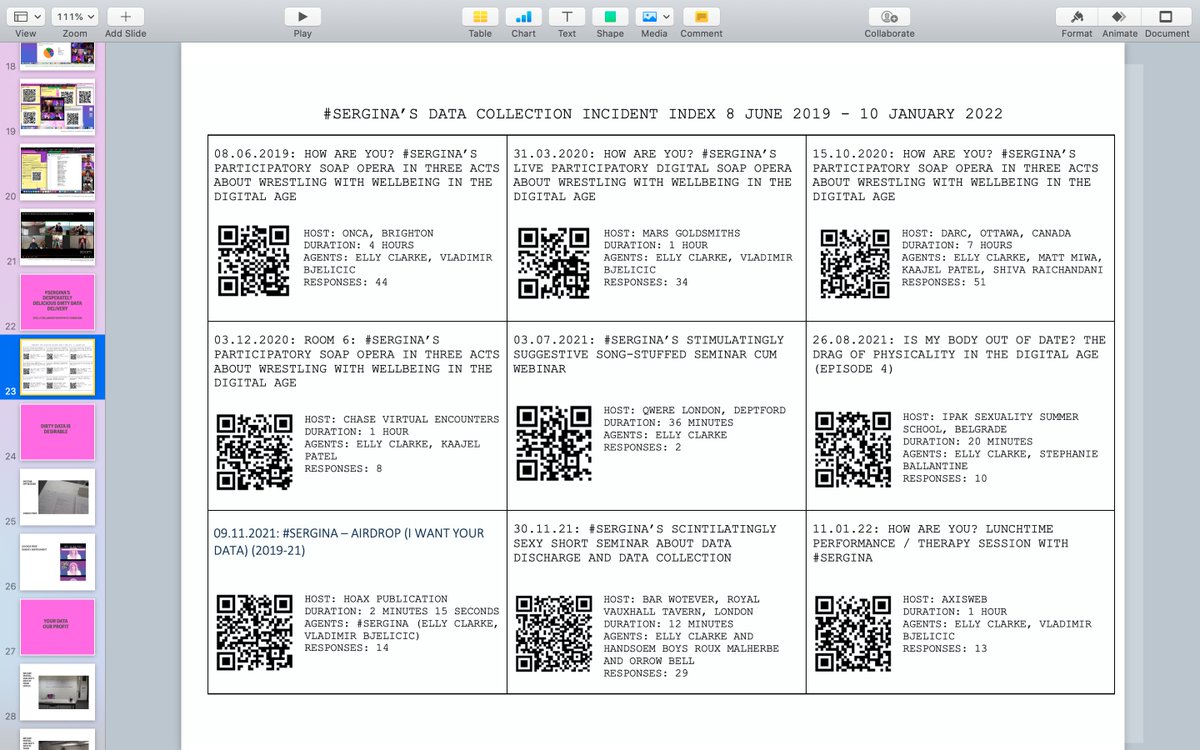This screenshot has width=1200, height=750.
Task: Open the Media dropdown
Action: 654,17
